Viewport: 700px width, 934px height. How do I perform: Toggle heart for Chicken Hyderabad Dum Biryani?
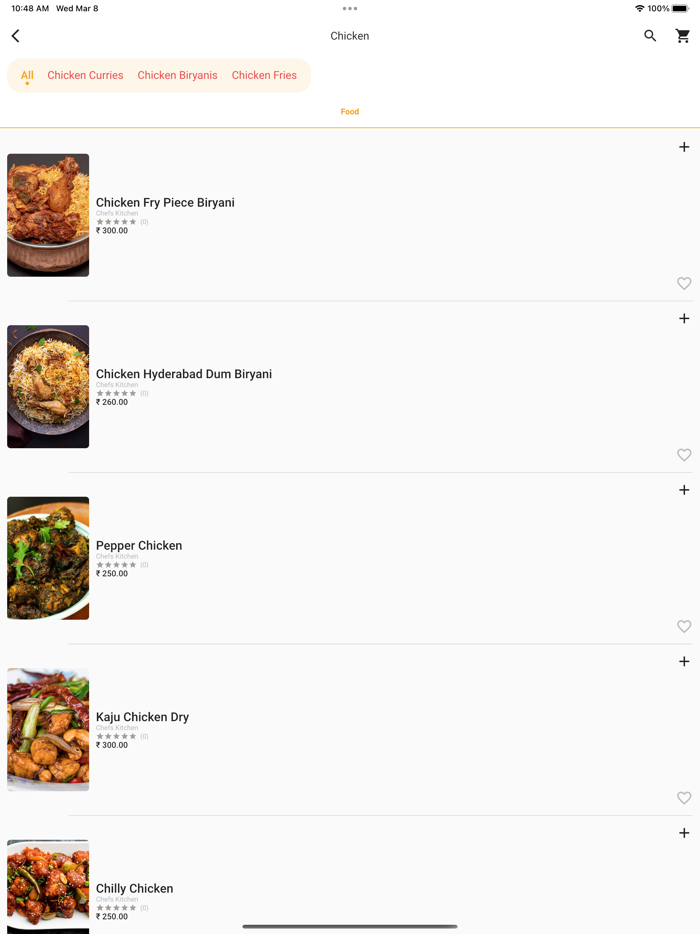pos(684,455)
